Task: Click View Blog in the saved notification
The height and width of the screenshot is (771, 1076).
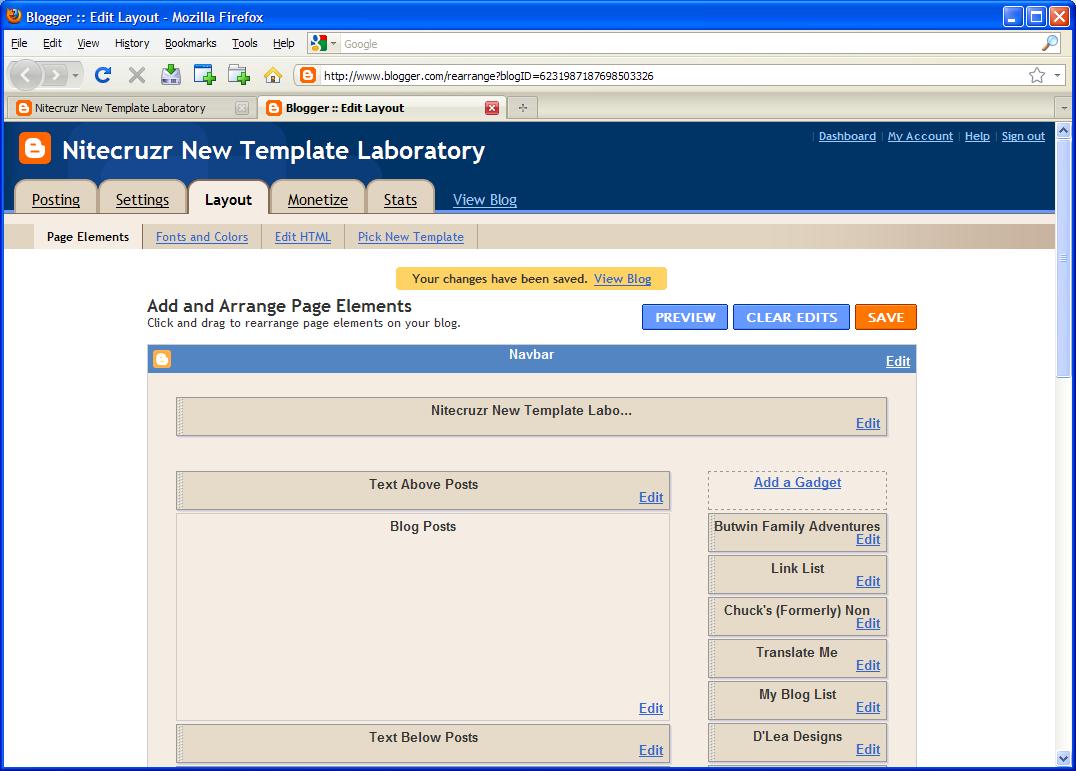Action: coord(622,278)
